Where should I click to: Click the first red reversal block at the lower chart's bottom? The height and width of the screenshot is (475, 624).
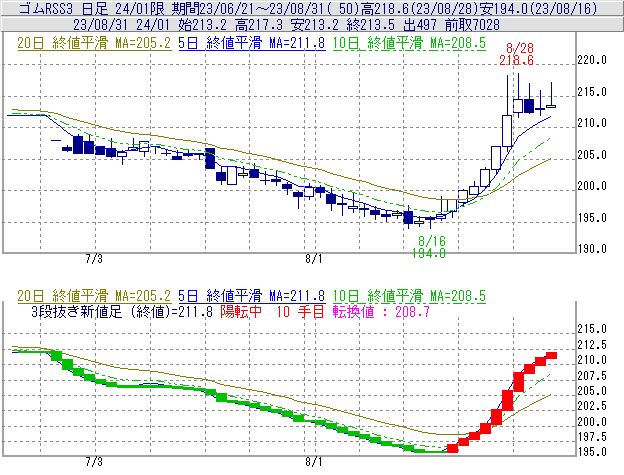coord(452,448)
